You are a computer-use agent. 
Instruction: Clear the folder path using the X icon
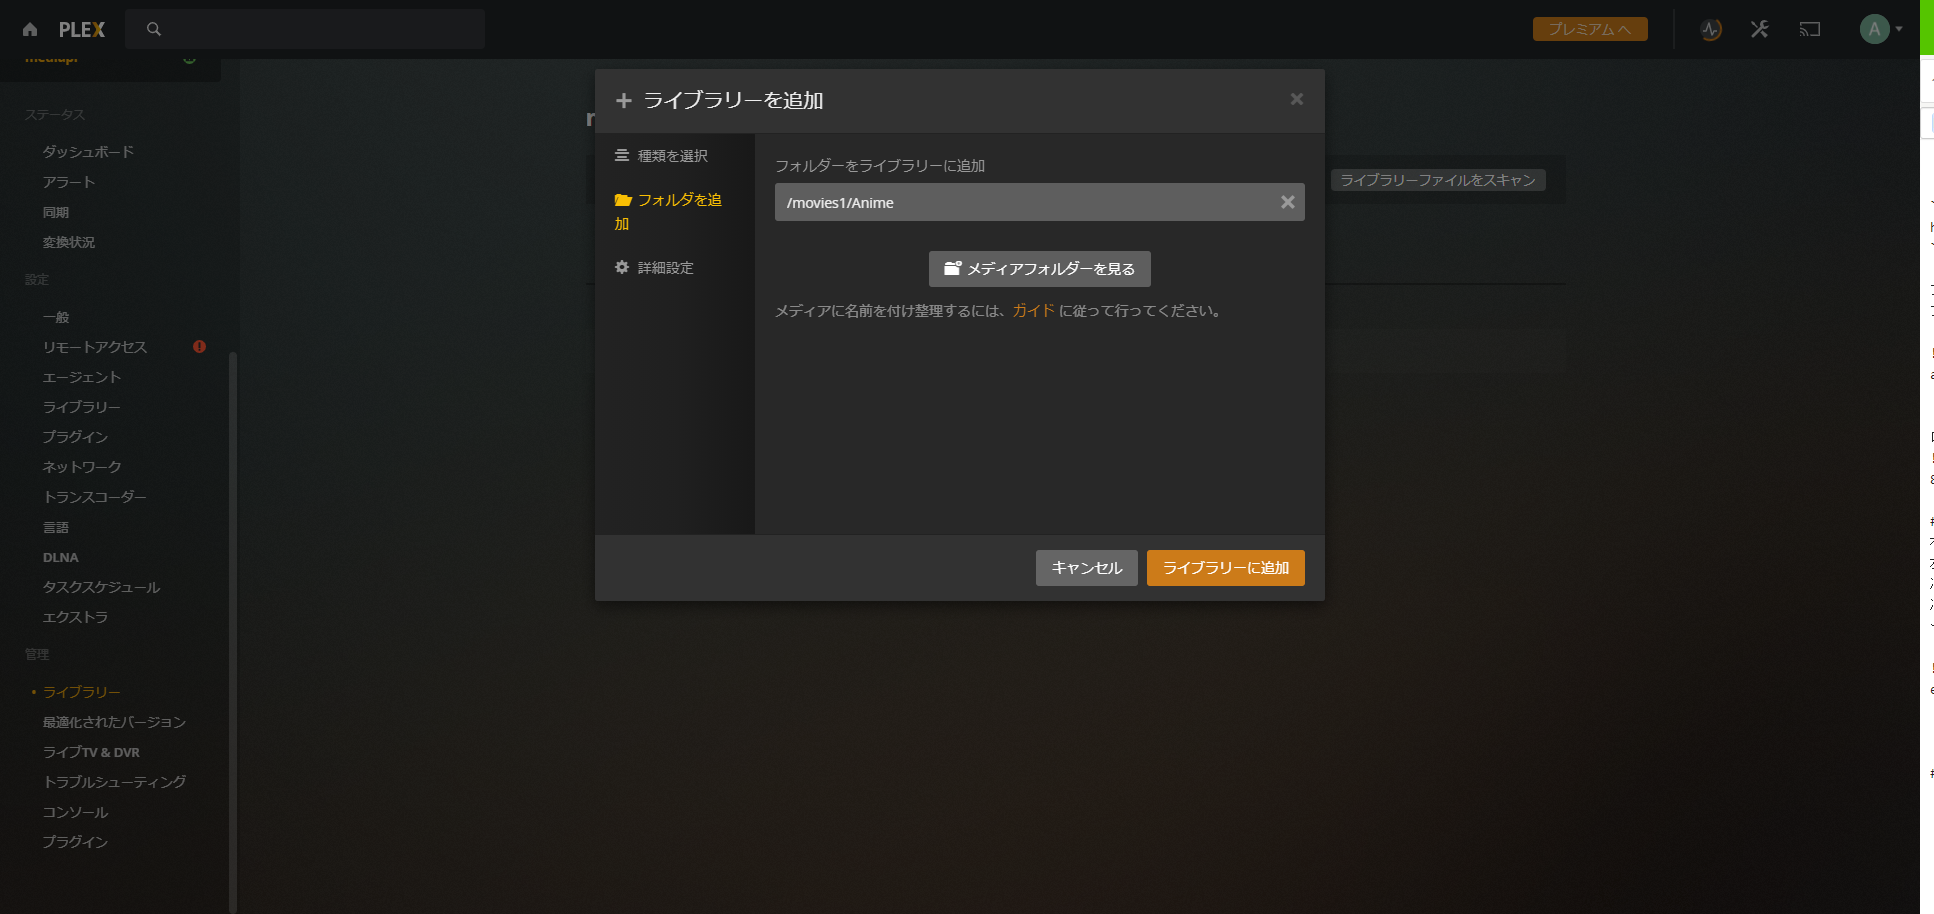pos(1287,202)
